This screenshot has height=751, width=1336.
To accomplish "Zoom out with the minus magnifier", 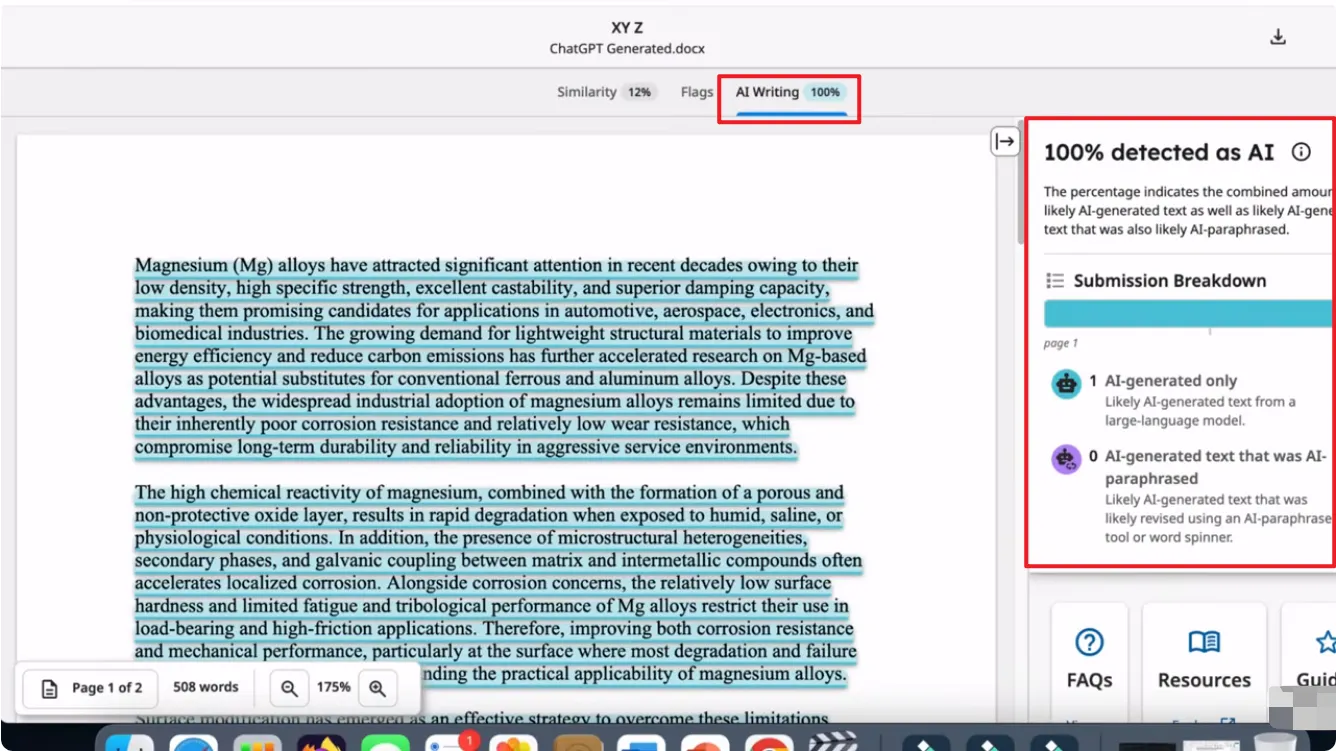I will tap(290, 687).
